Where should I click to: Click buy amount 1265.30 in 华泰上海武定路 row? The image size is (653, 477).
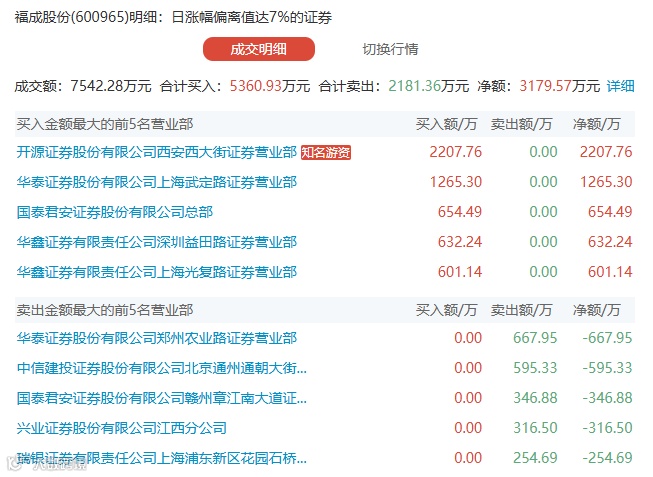point(456,182)
